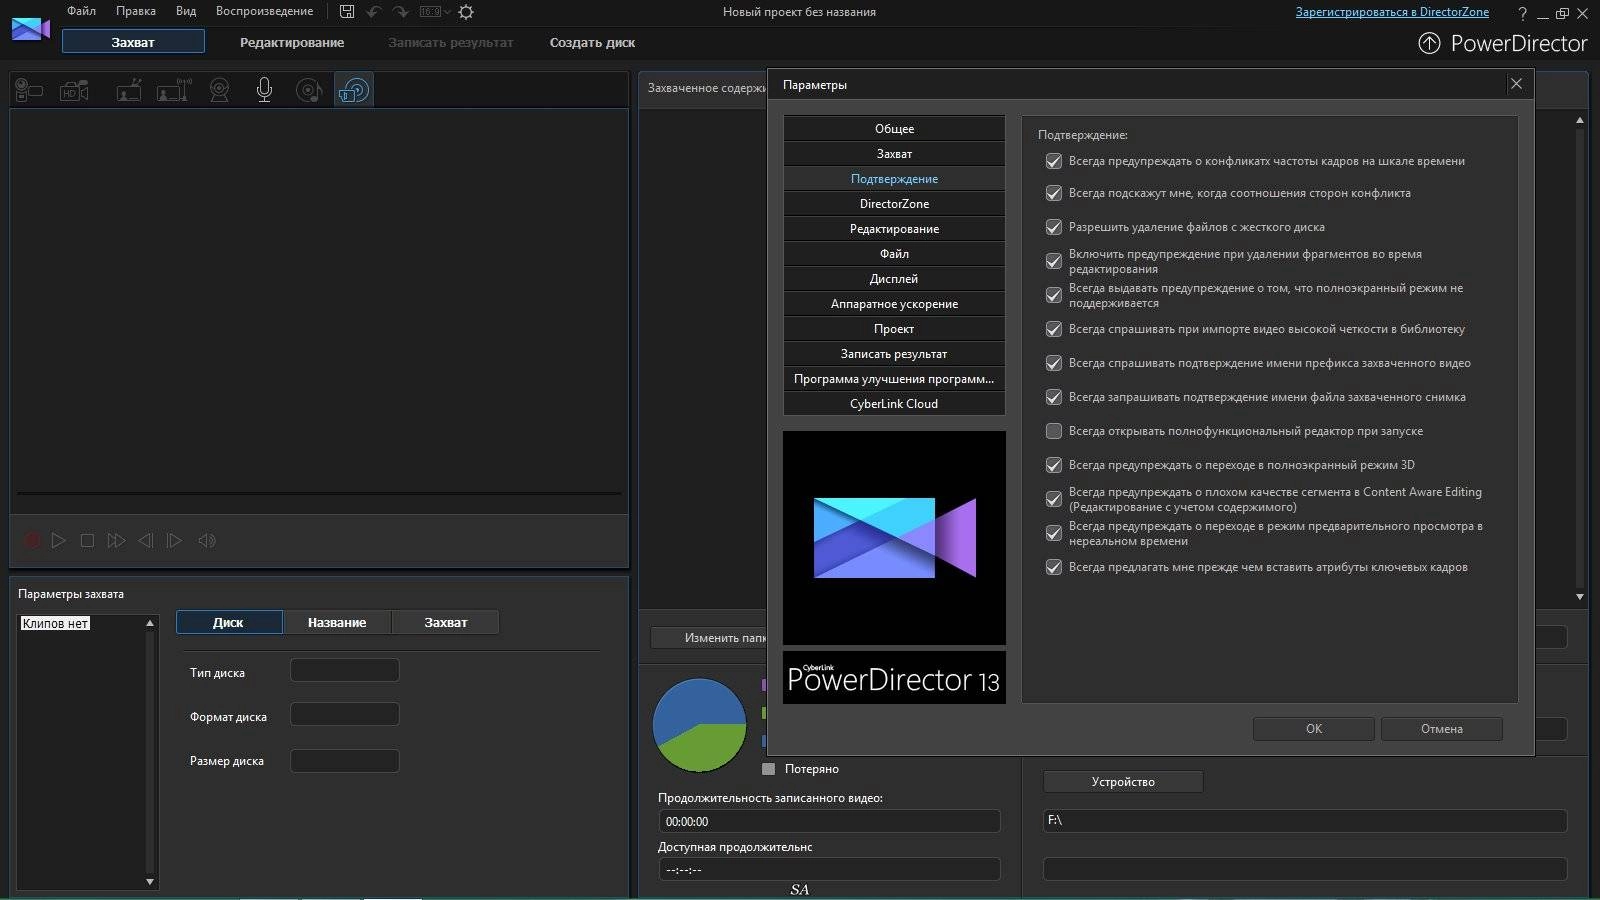The height and width of the screenshot is (900, 1600).
Task: Toggle ask on high-definition video import checkbox
Action: (x=1053, y=329)
